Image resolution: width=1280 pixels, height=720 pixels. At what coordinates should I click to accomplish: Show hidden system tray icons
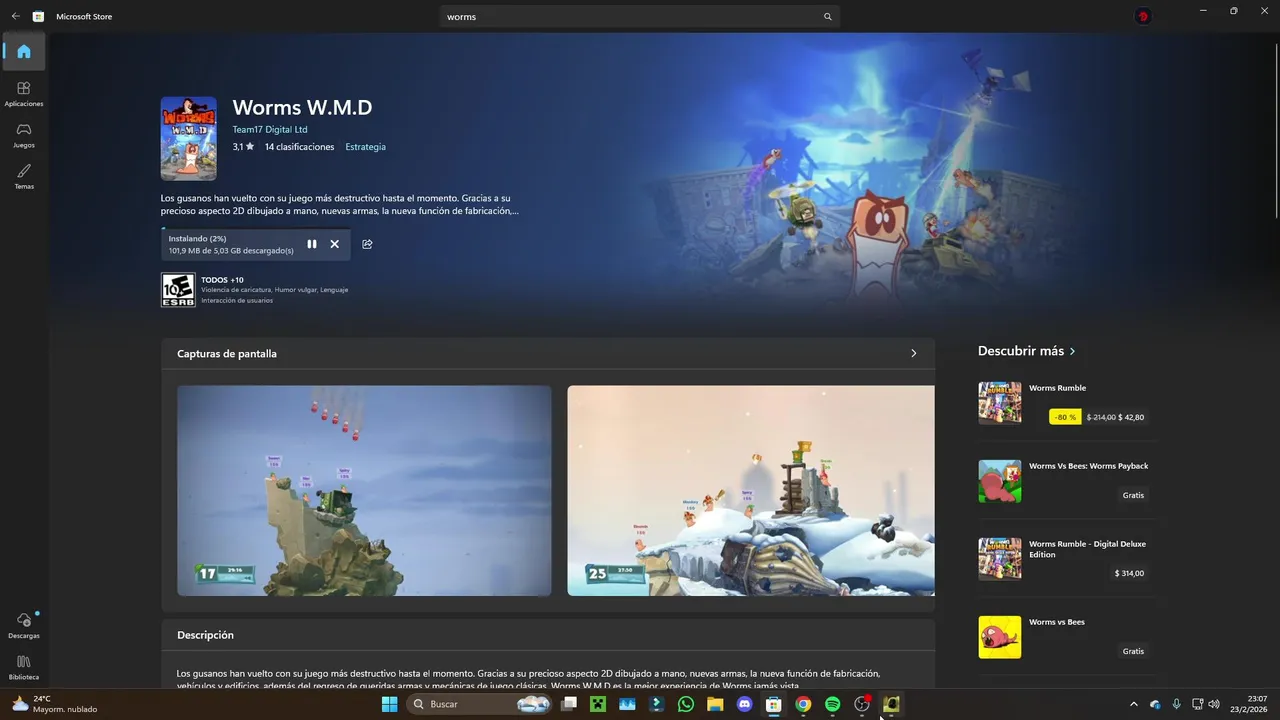coord(1133,704)
